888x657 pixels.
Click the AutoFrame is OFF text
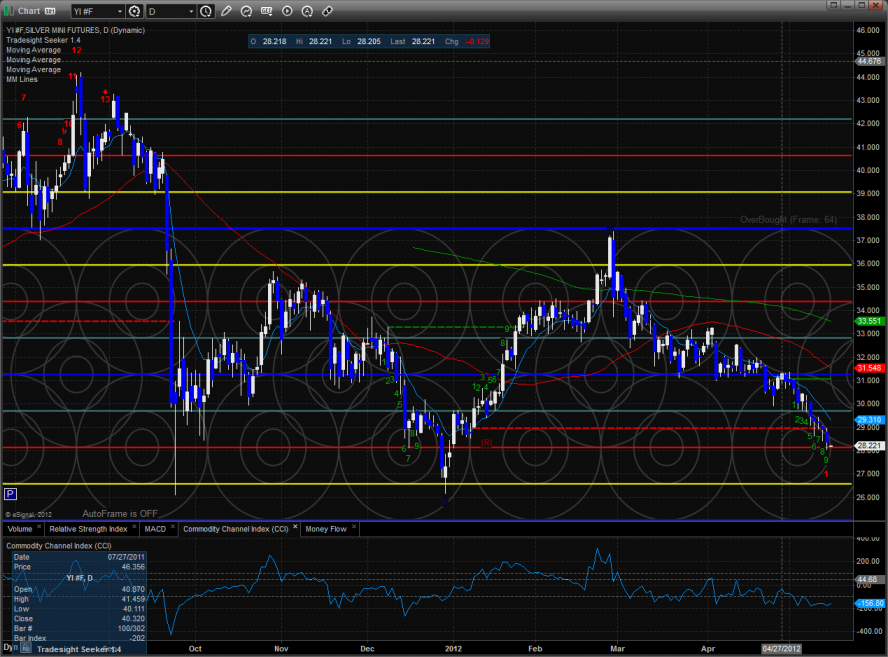[x=121, y=512]
